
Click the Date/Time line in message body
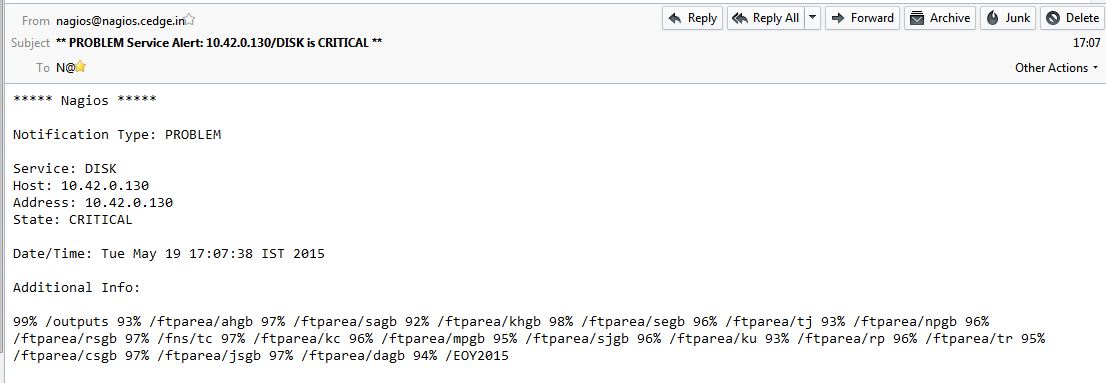[169, 253]
